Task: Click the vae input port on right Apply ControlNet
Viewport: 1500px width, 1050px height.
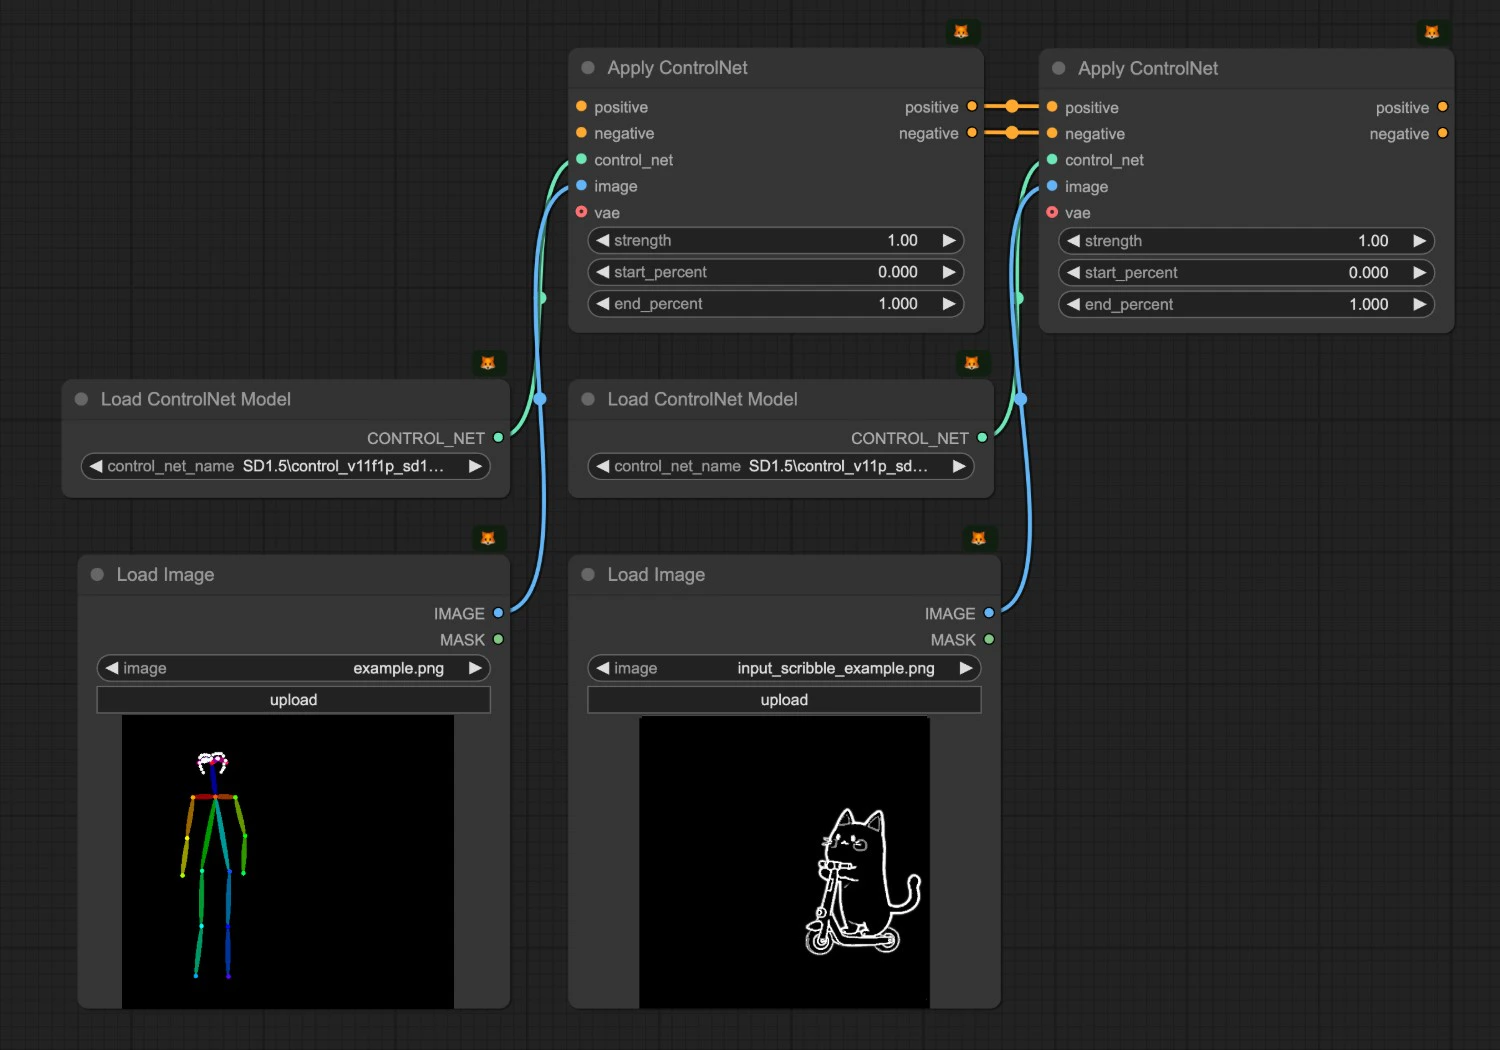Action: [x=1052, y=212]
